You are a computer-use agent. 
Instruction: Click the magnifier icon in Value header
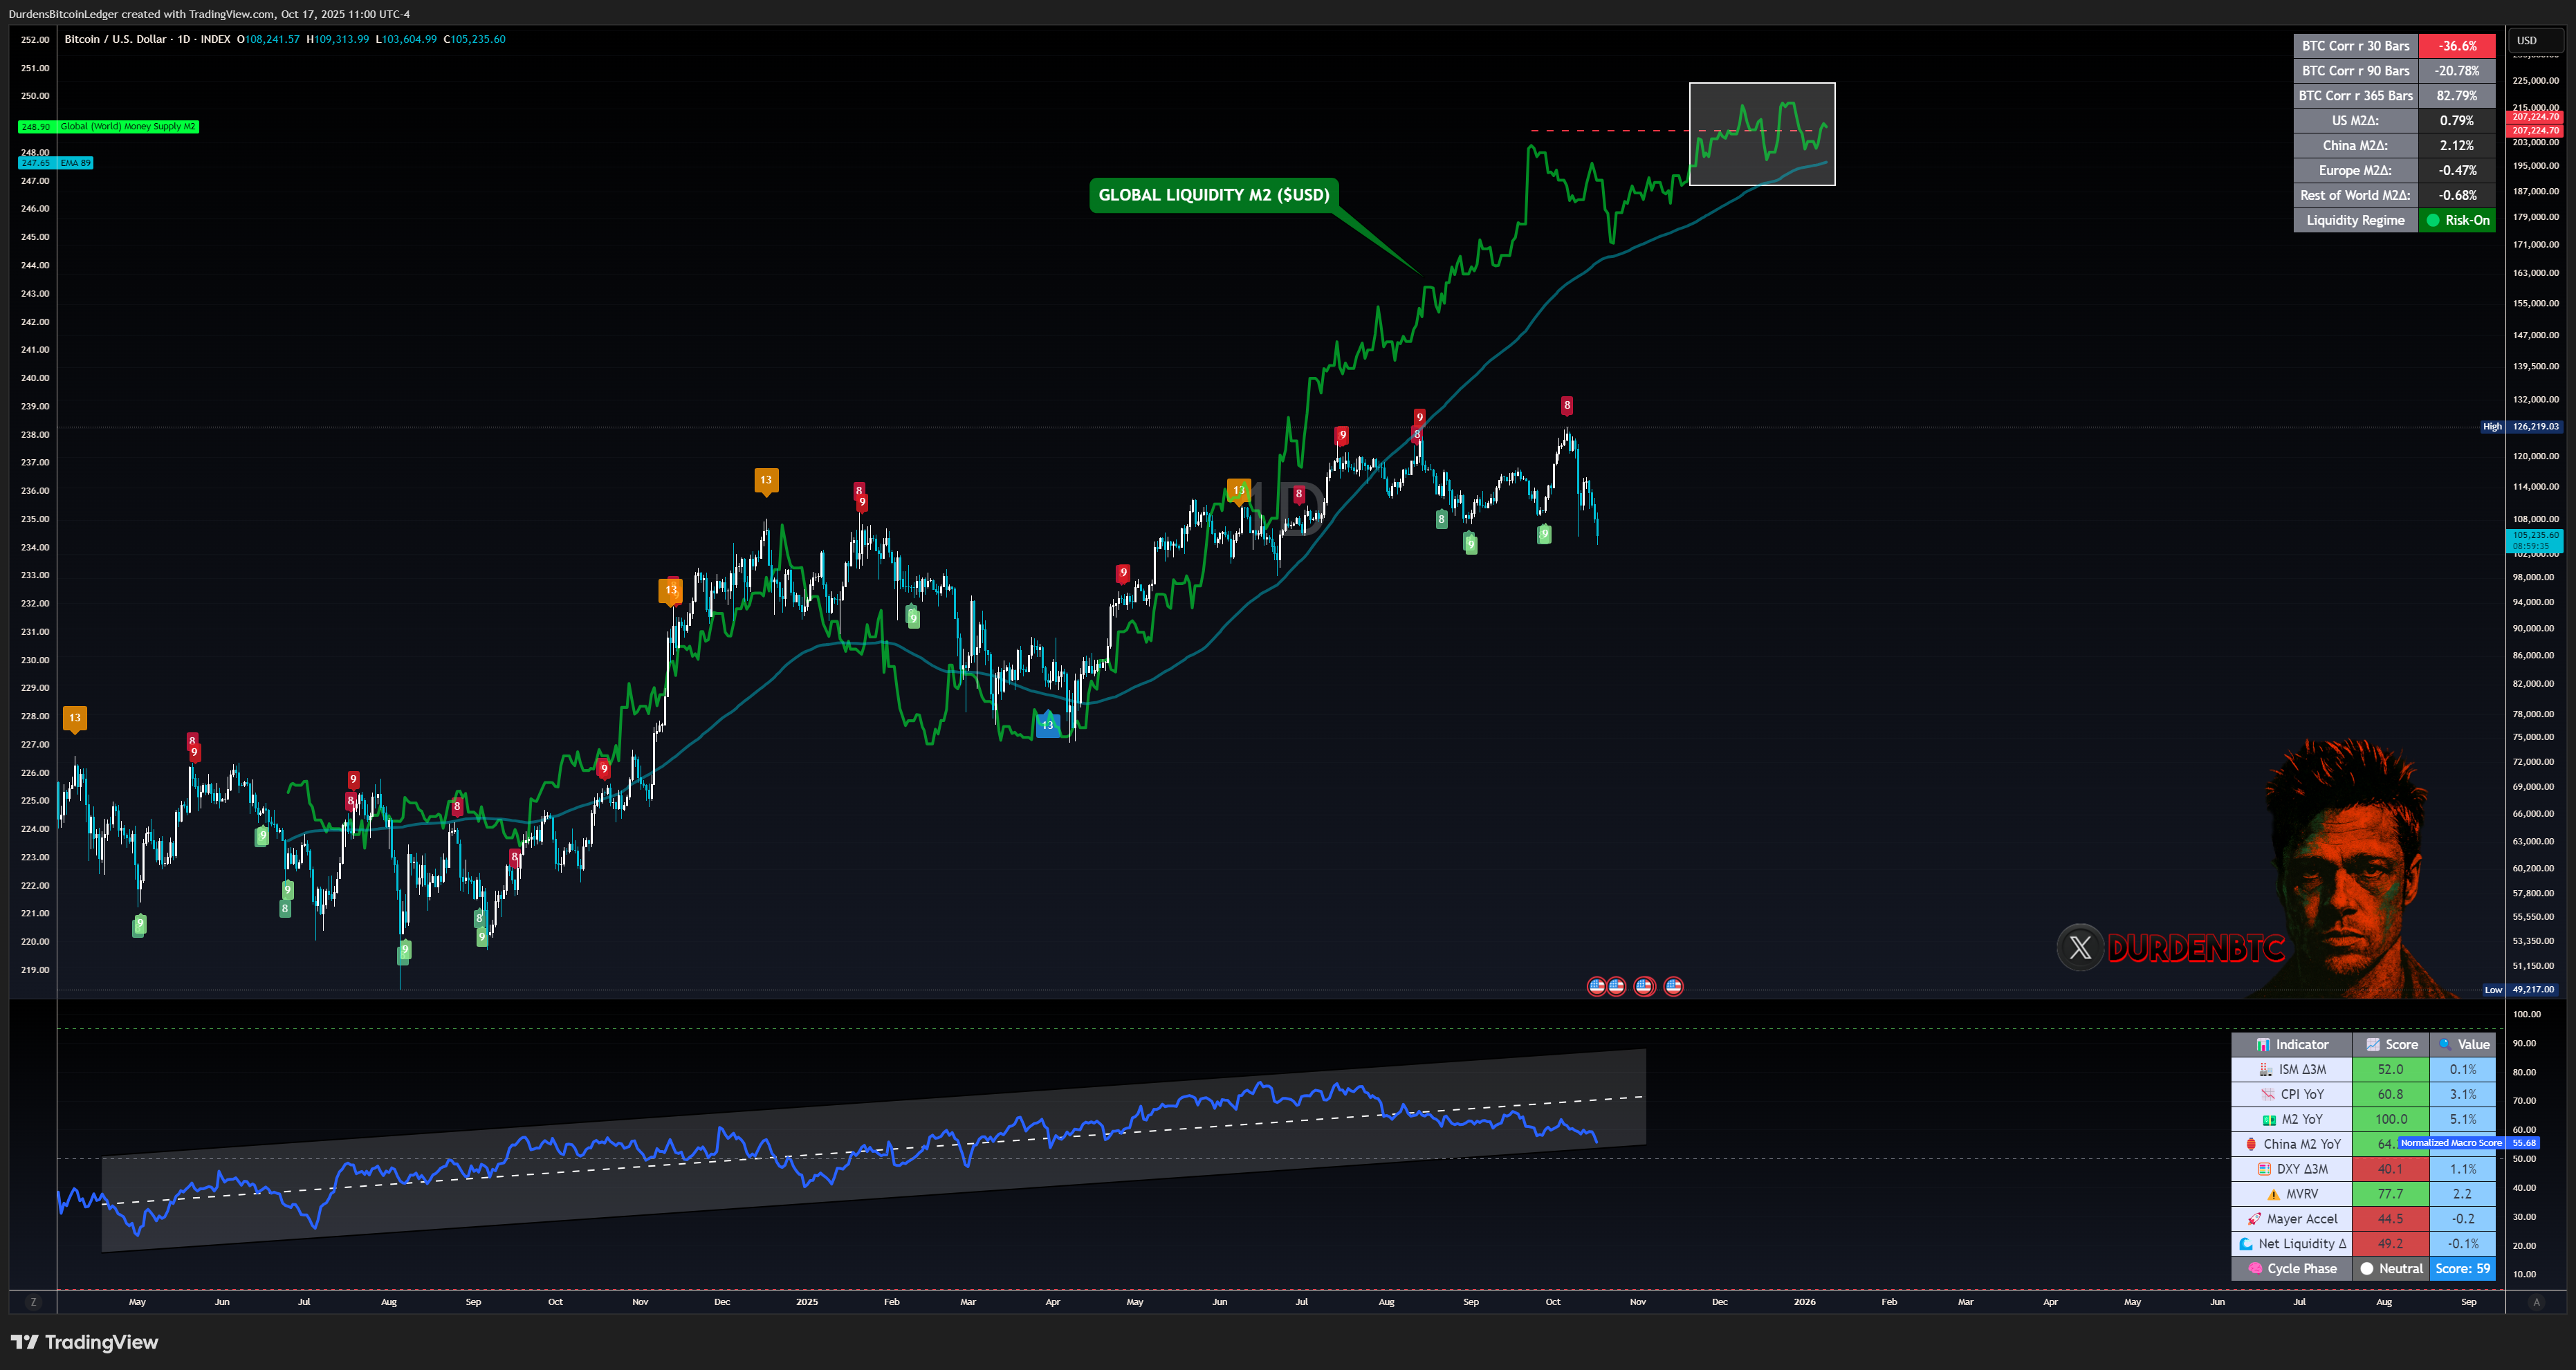coord(2444,1044)
